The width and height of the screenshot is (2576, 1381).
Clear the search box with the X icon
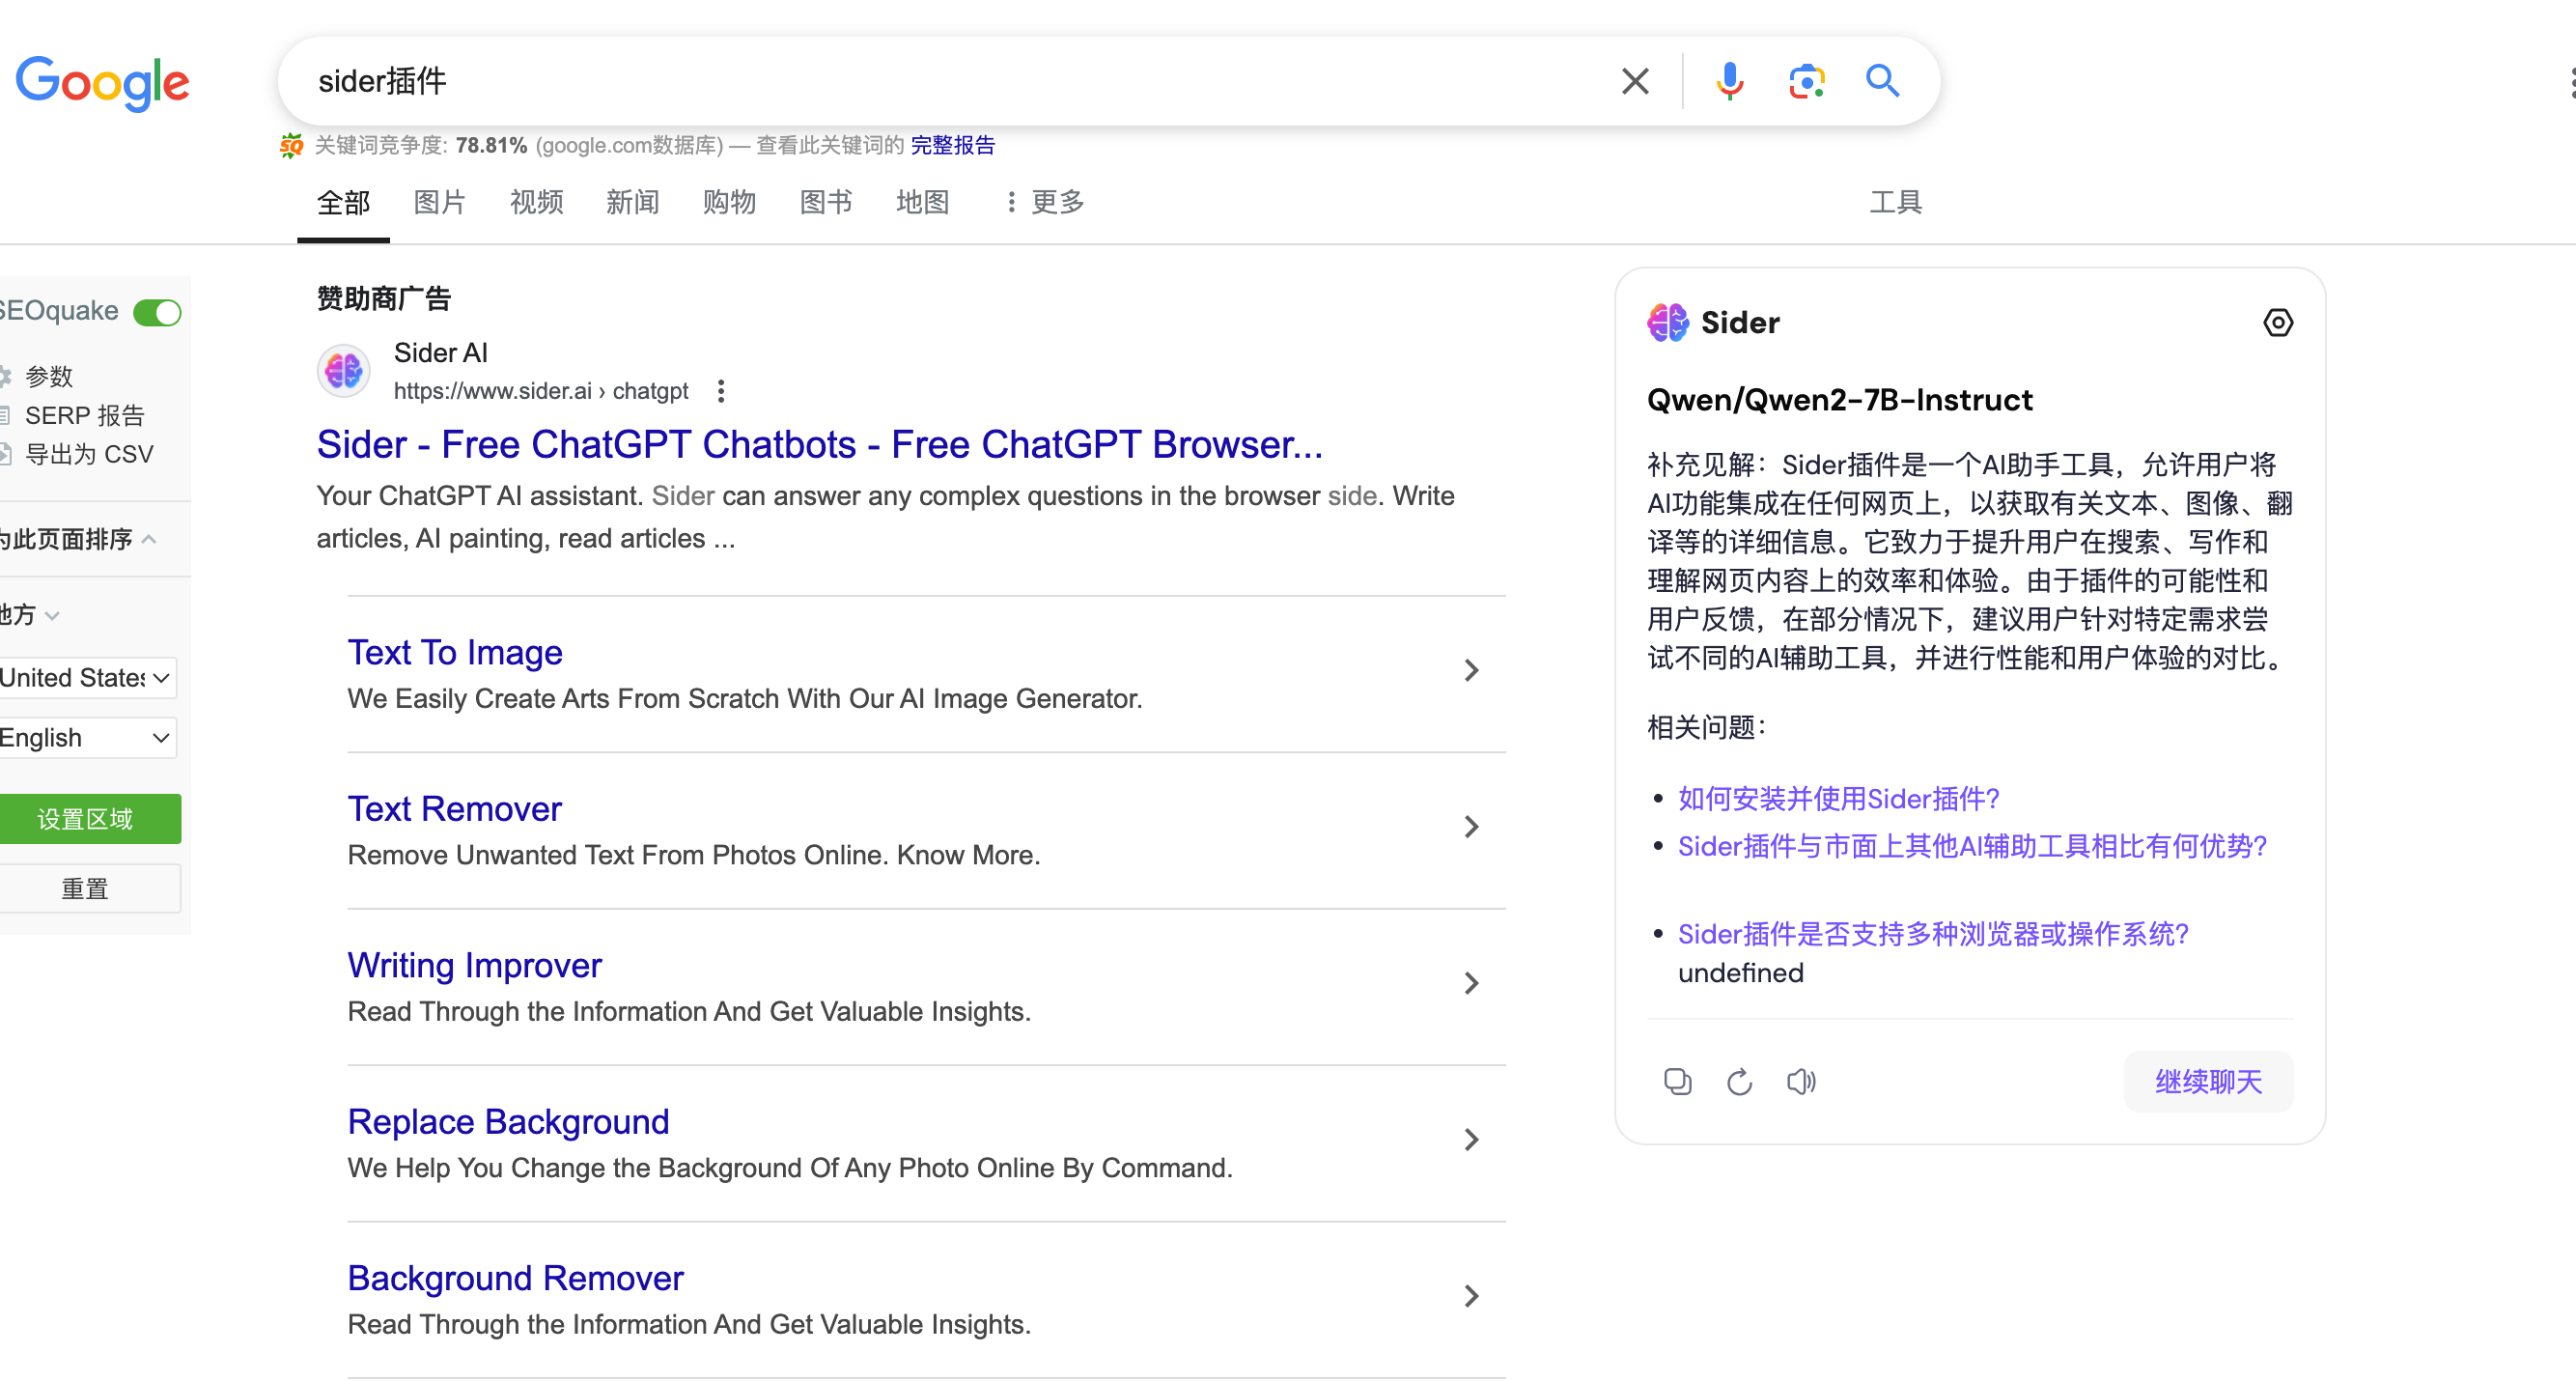[x=1635, y=81]
